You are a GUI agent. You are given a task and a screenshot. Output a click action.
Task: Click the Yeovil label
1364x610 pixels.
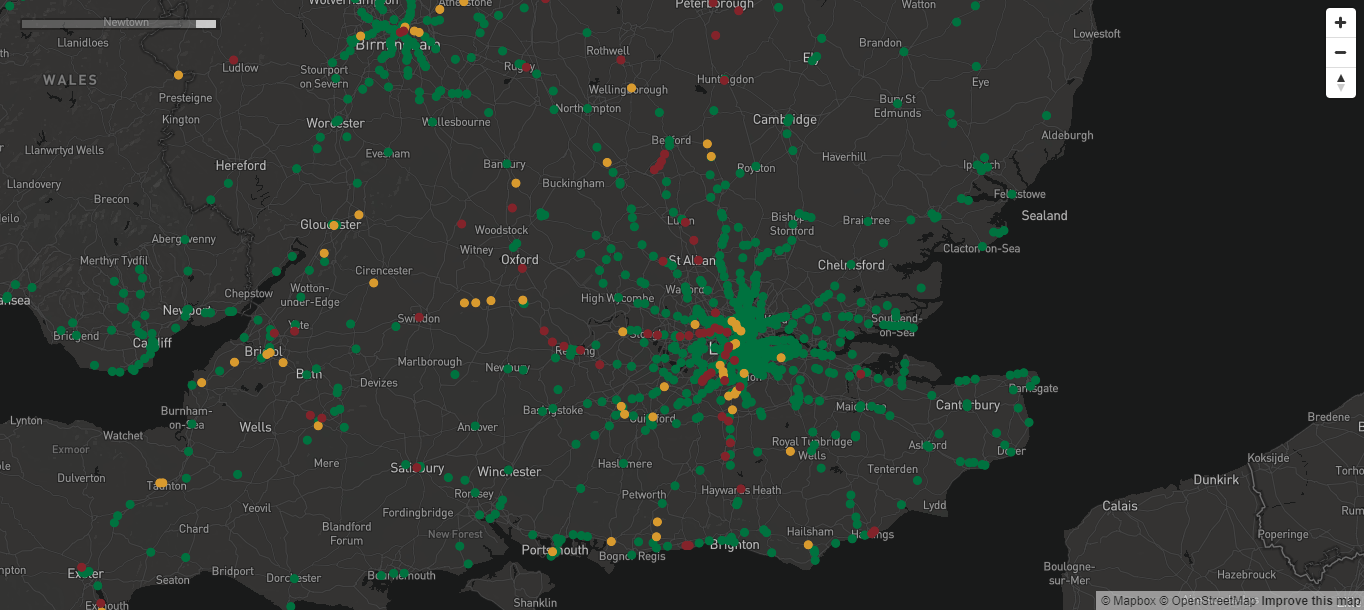[256, 508]
